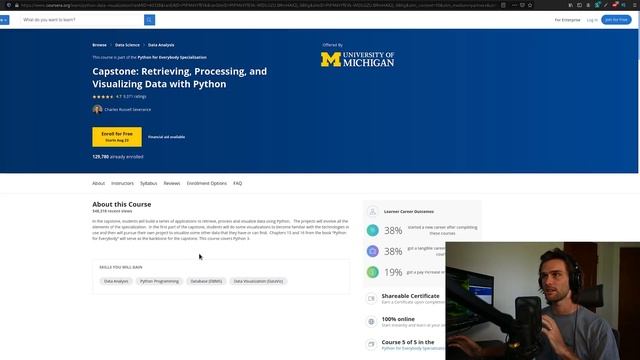This screenshot has height=360, width=640.
Task: Click the padlock icon in the address bar
Action: pos(16,5)
